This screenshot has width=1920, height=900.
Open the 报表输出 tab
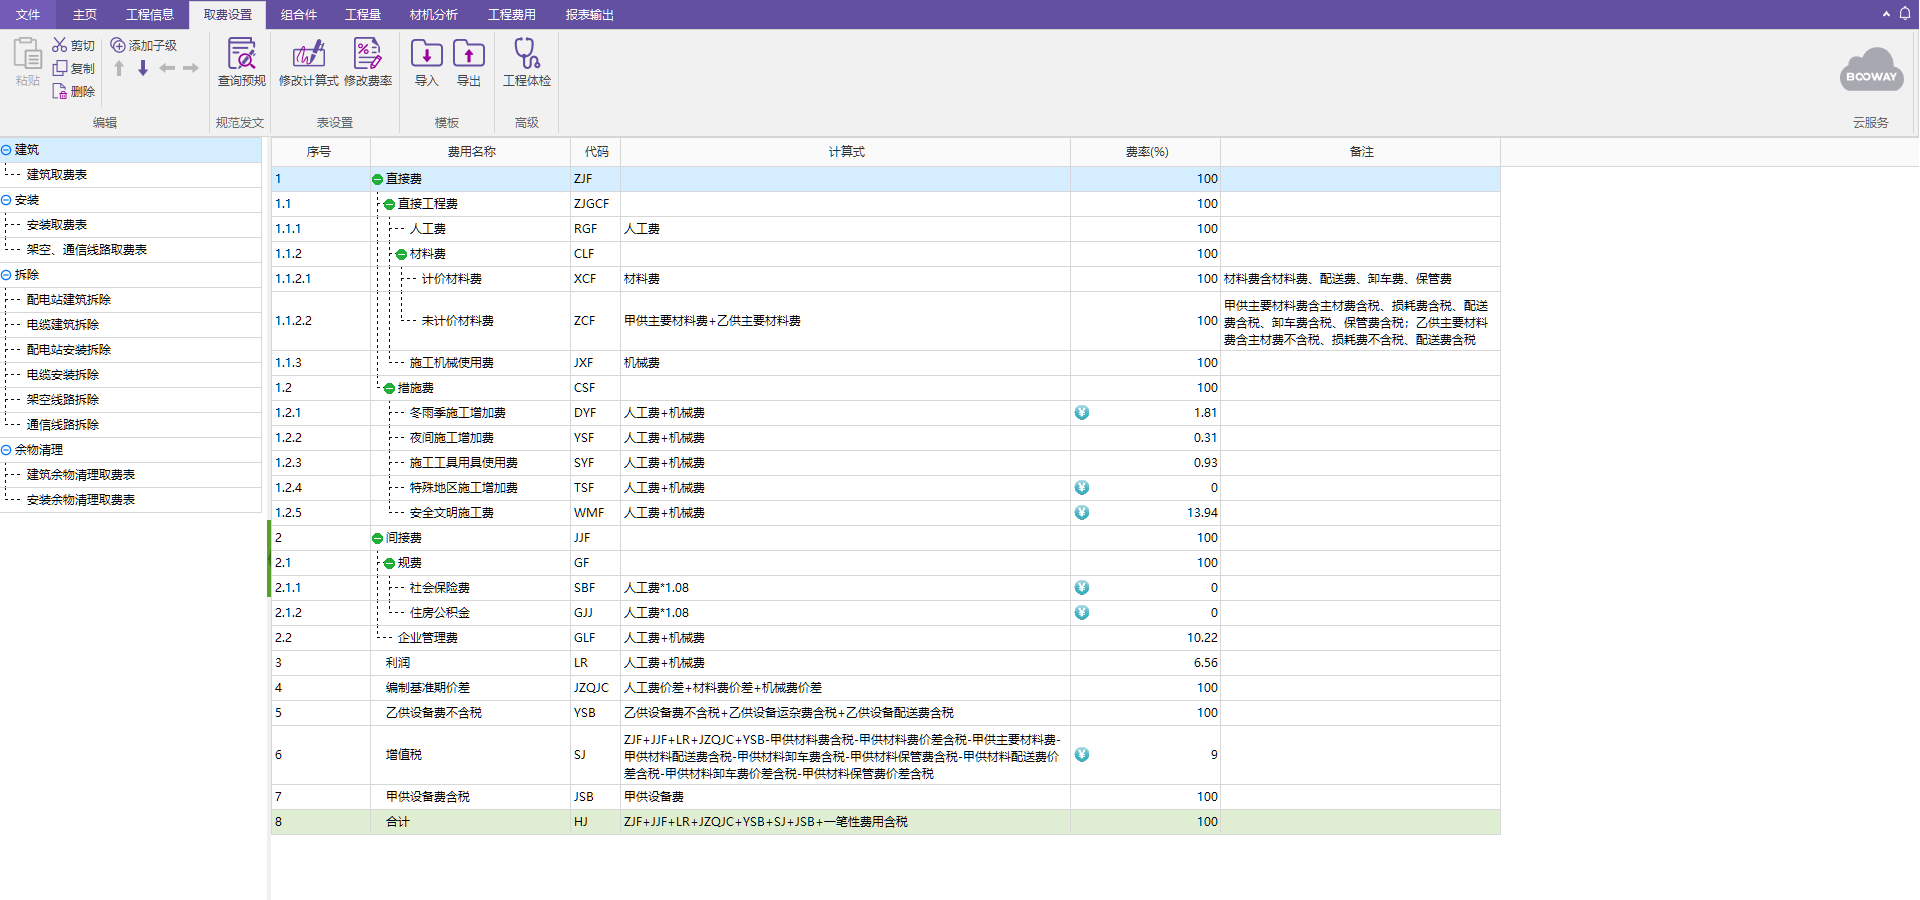(589, 14)
